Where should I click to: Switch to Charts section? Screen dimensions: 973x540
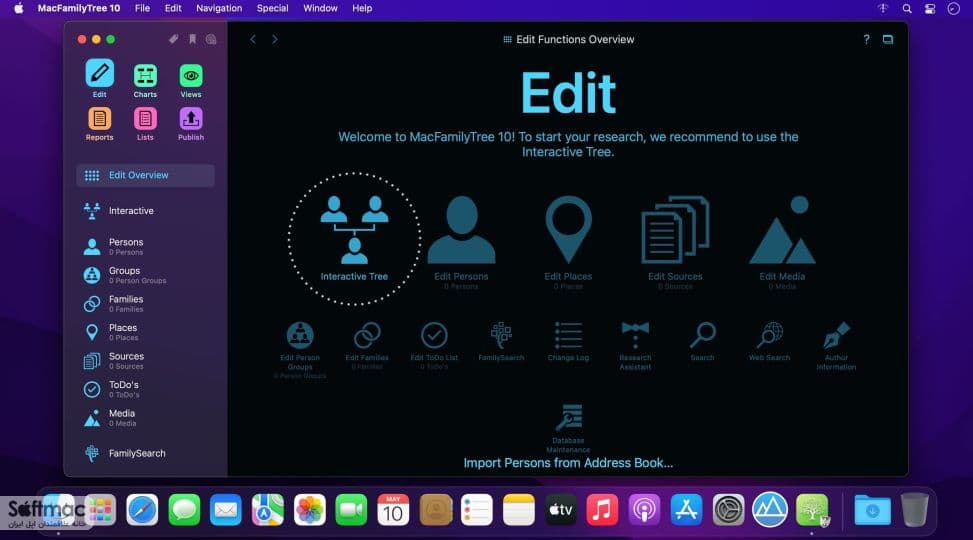(145, 81)
